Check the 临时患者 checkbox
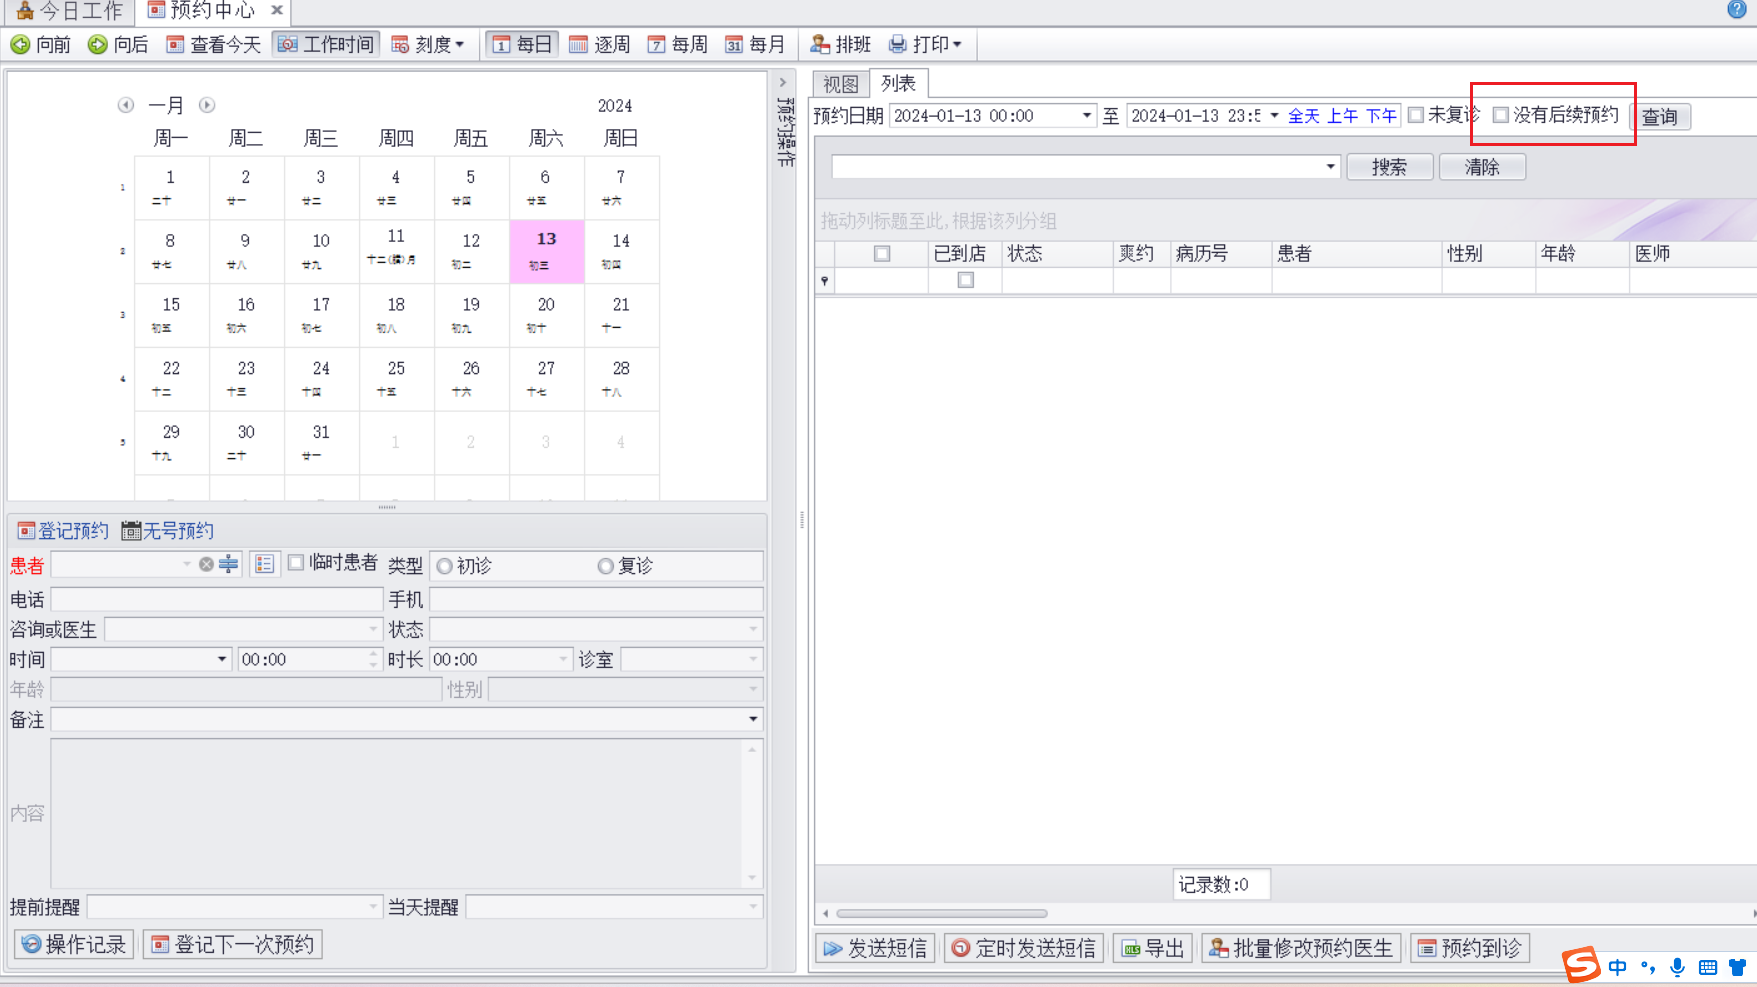The width and height of the screenshot is (1757, 987). [296, 563]
